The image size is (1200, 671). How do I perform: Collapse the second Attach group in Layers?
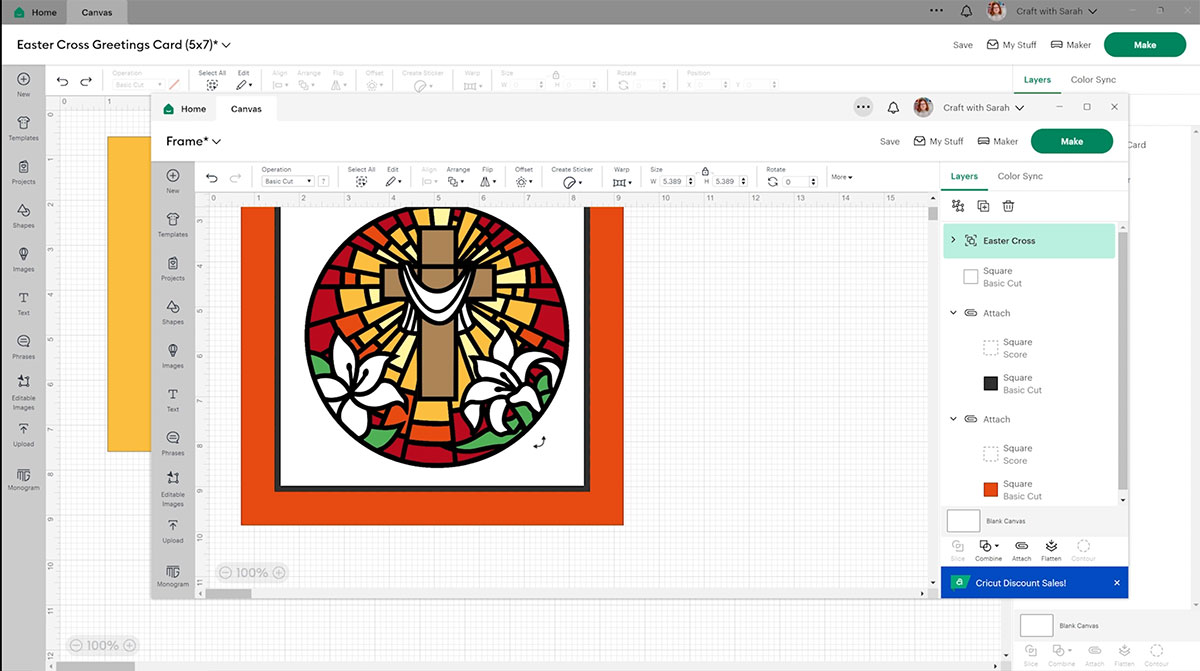point(953,419)
